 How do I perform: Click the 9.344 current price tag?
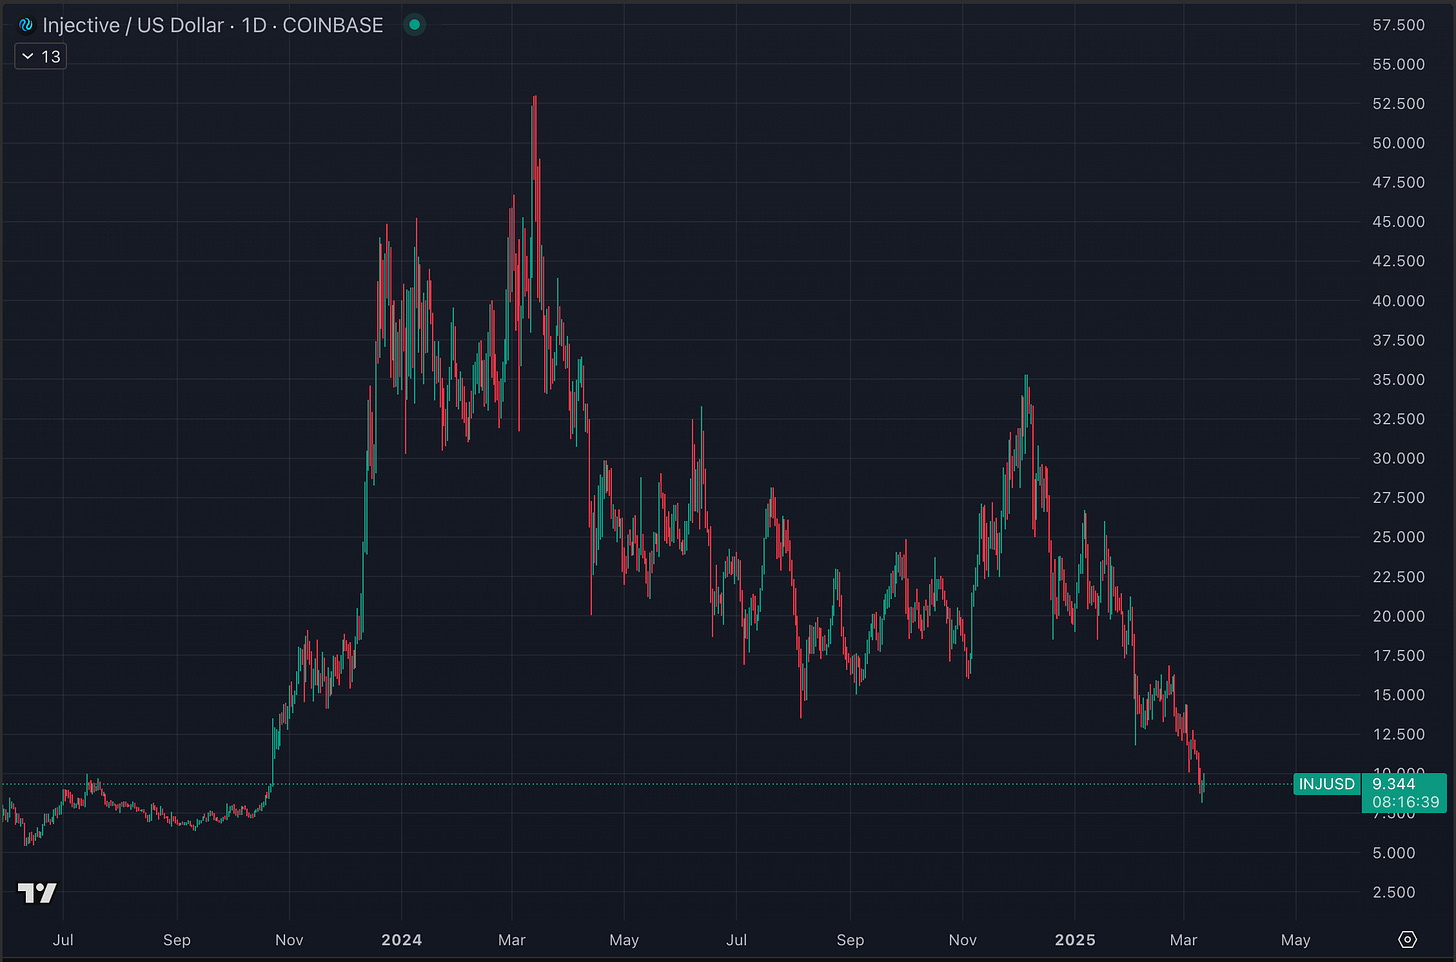tap(1394, 784)
